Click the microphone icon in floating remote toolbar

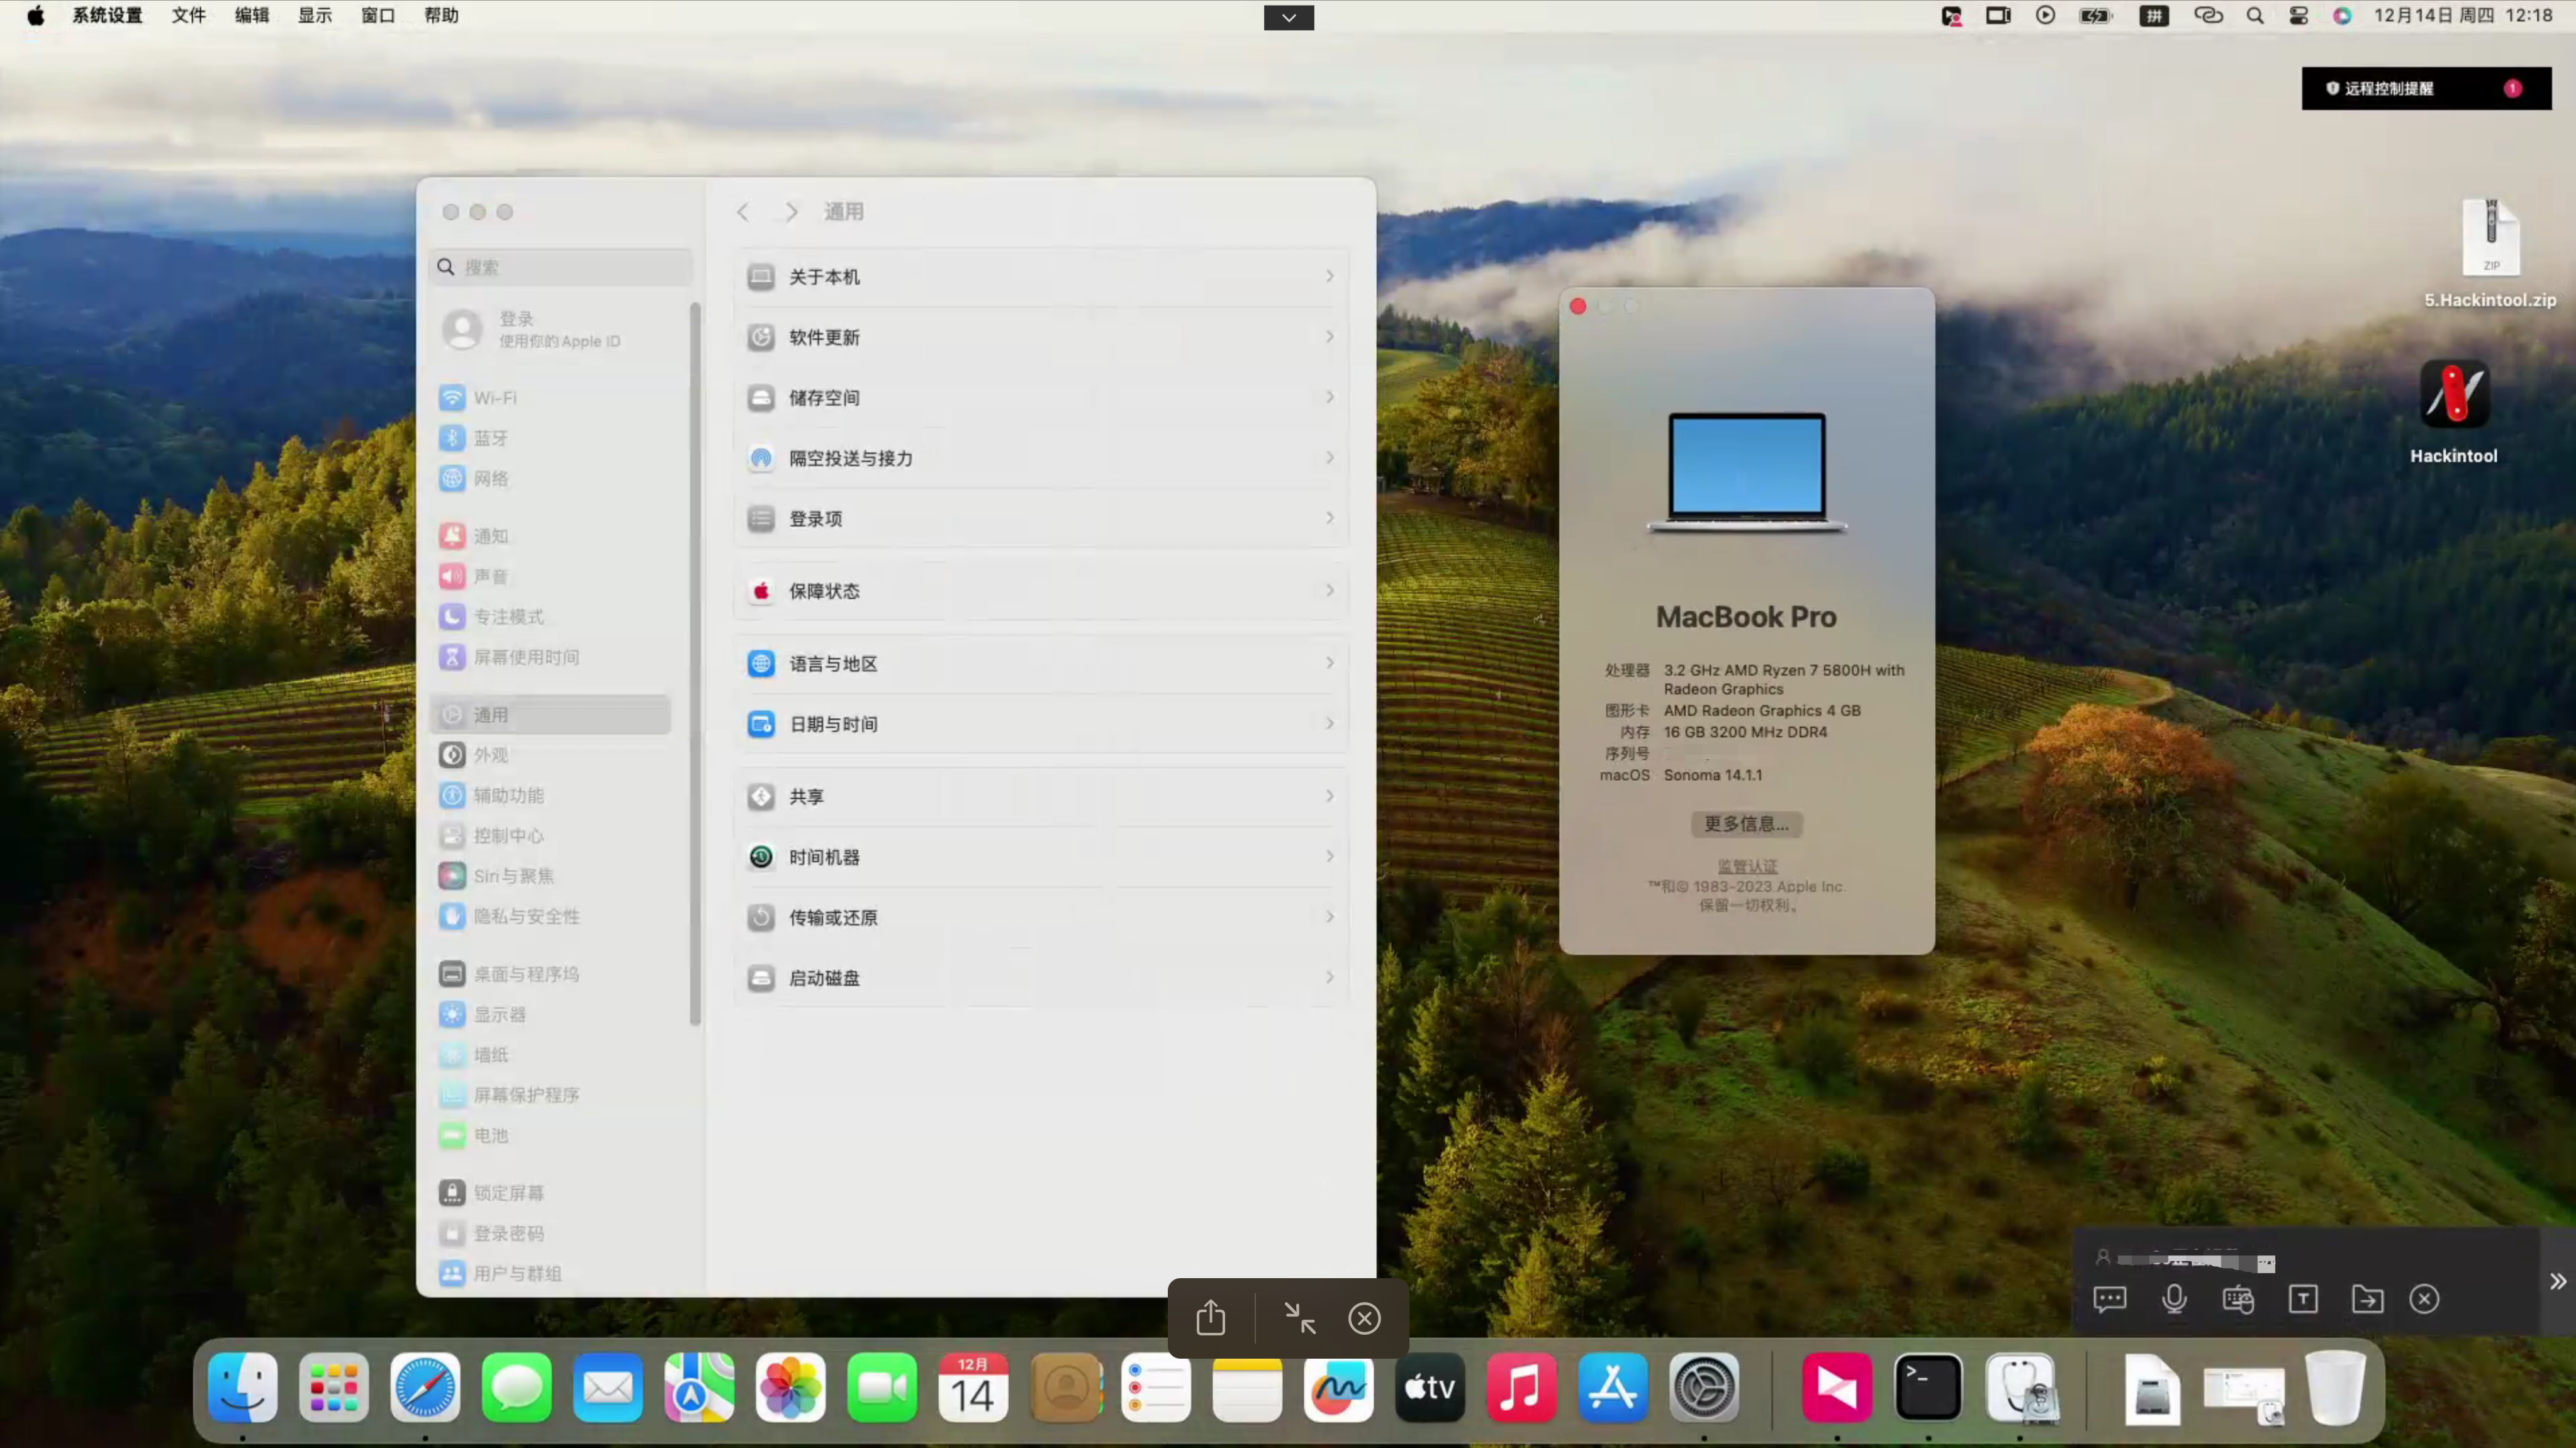pyautogui.click(x=2174, y=1298)
